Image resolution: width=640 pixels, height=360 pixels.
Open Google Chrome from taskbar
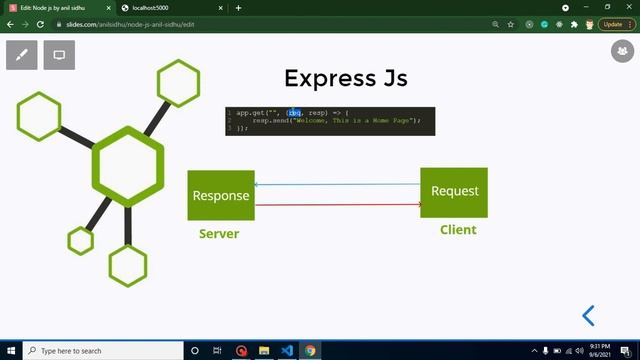(x=310, y=351)
